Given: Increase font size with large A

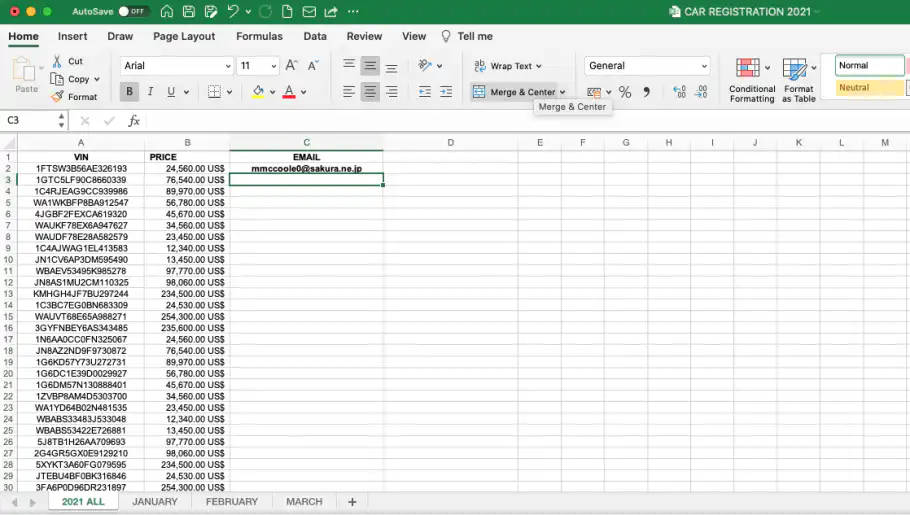Looking at the screenshot, I should pos(291,65).
